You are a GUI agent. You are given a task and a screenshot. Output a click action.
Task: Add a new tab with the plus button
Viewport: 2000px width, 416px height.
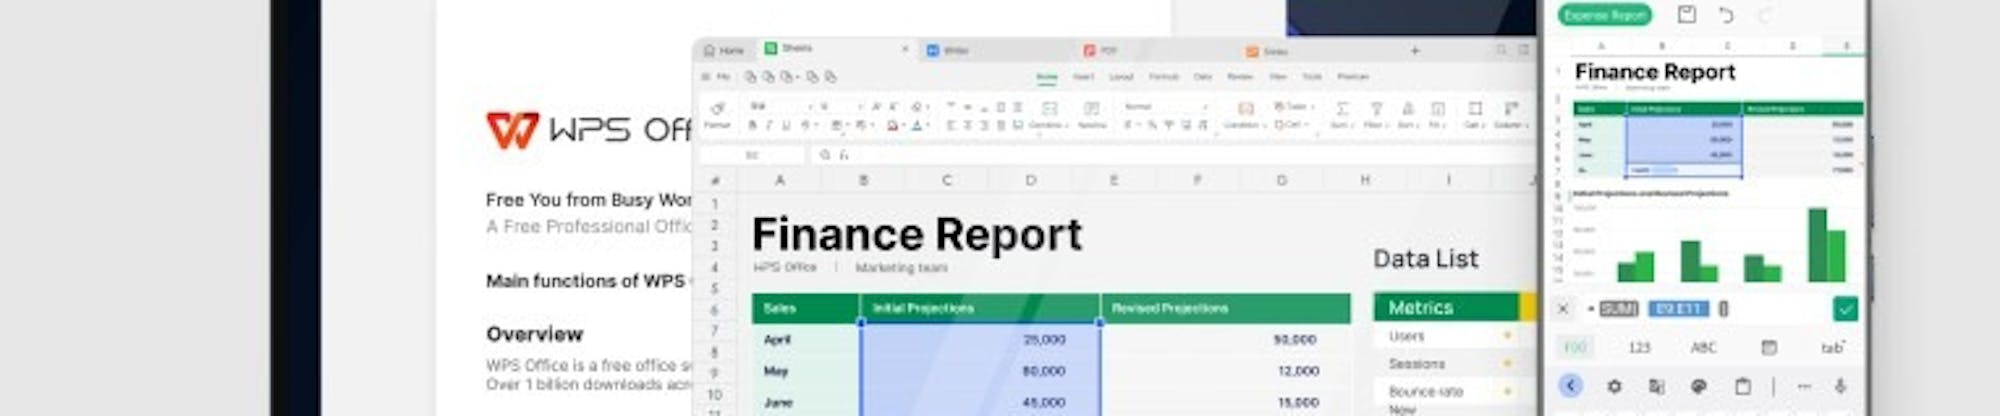(x=1415, y=50)
